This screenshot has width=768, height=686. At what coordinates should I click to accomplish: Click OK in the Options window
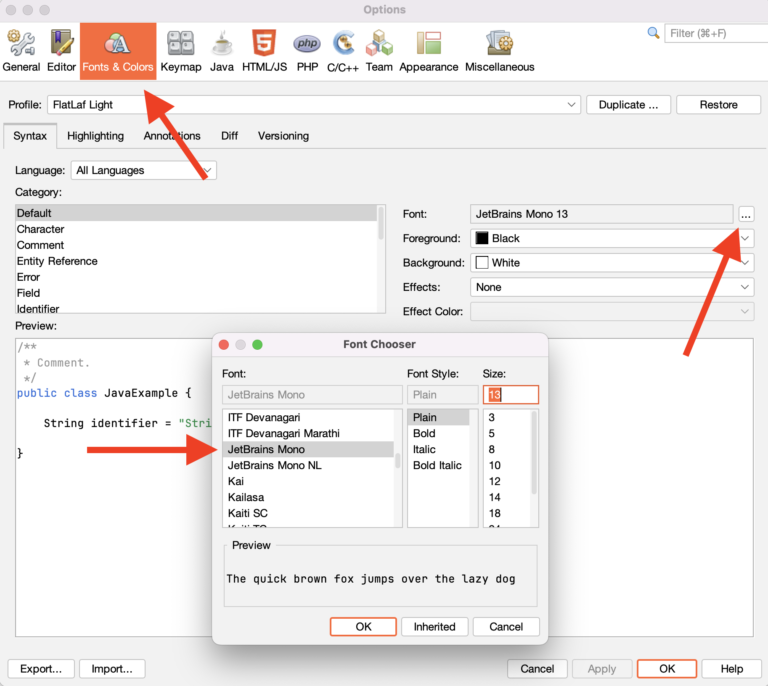point(667,669)
